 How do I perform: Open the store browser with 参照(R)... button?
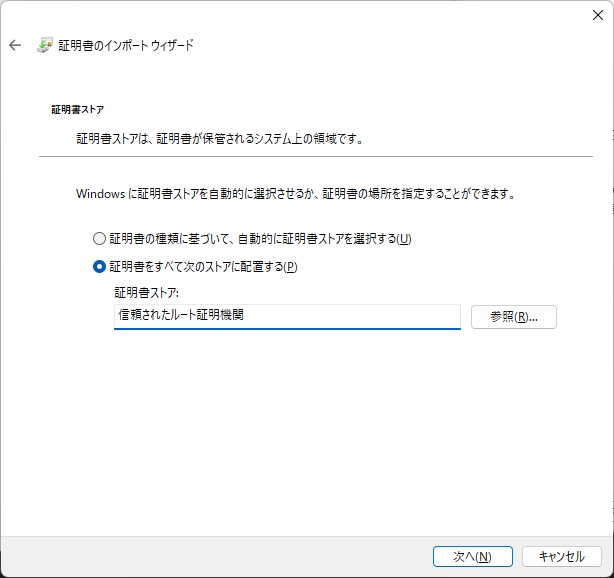[513, 316]
